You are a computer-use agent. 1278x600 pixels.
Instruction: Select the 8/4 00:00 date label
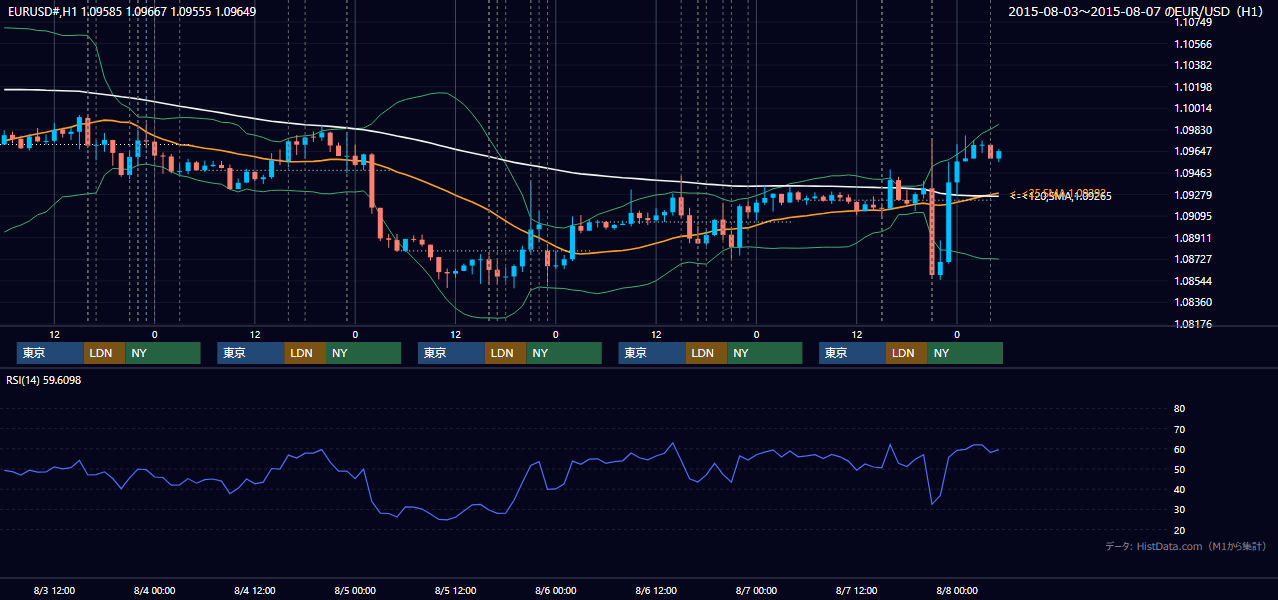155,590
